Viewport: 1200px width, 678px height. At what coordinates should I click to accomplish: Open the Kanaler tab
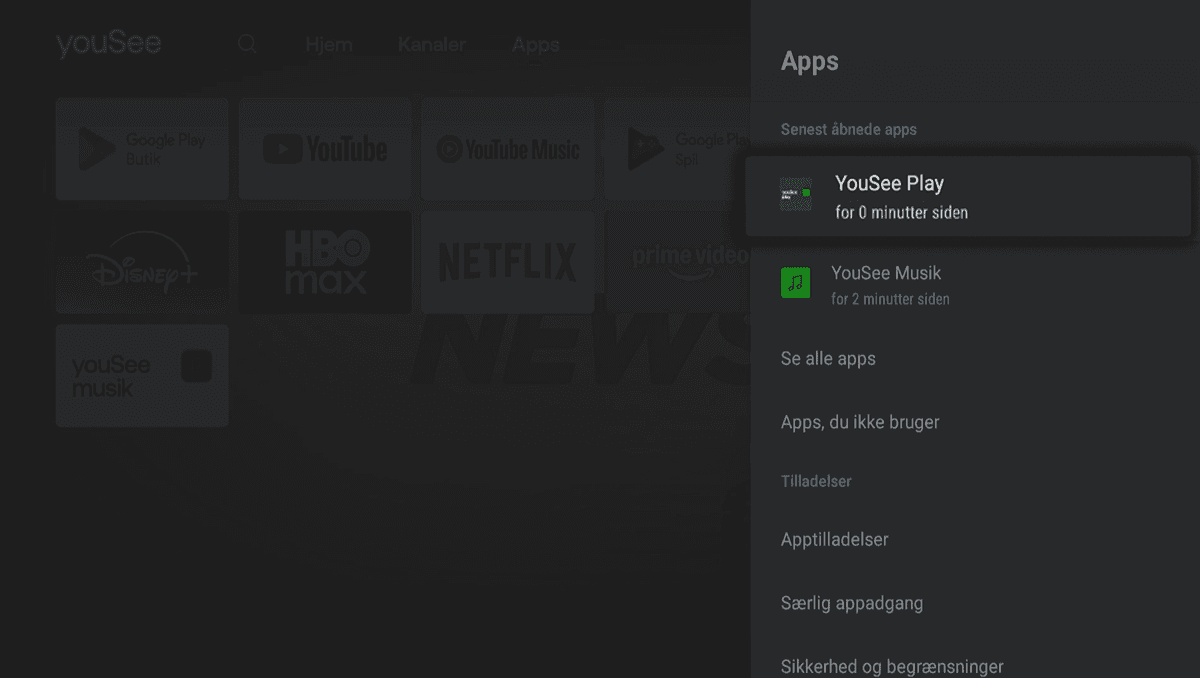pyautogui.click(x=431, y=44)
